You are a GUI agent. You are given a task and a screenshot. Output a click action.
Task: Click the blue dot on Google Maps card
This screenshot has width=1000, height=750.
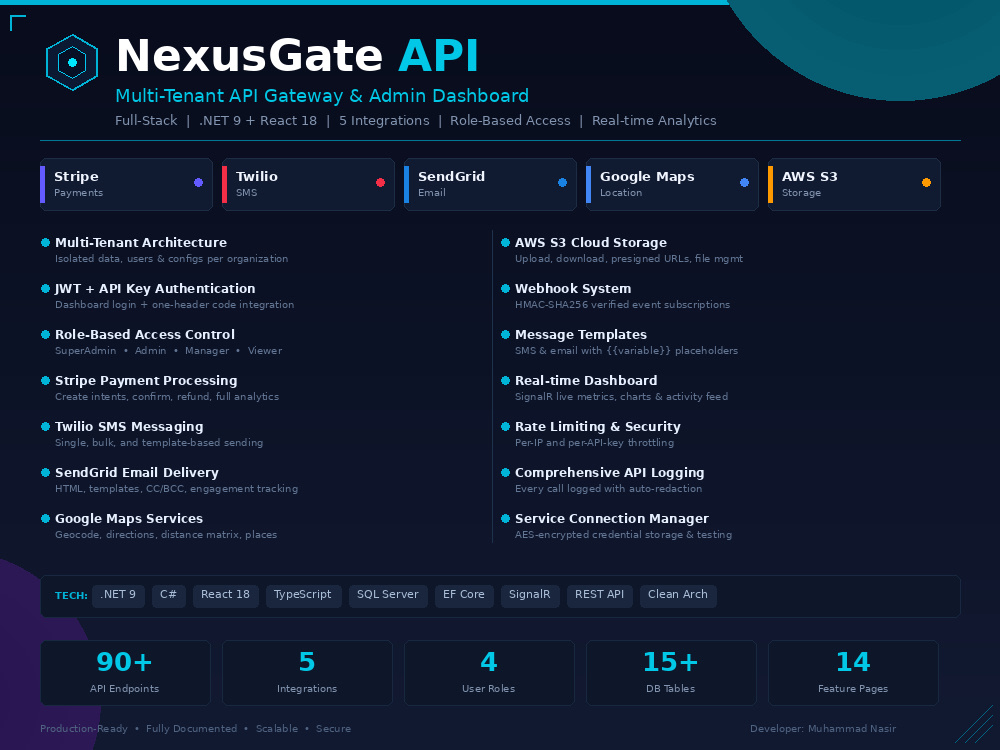[x=744, y=182]
